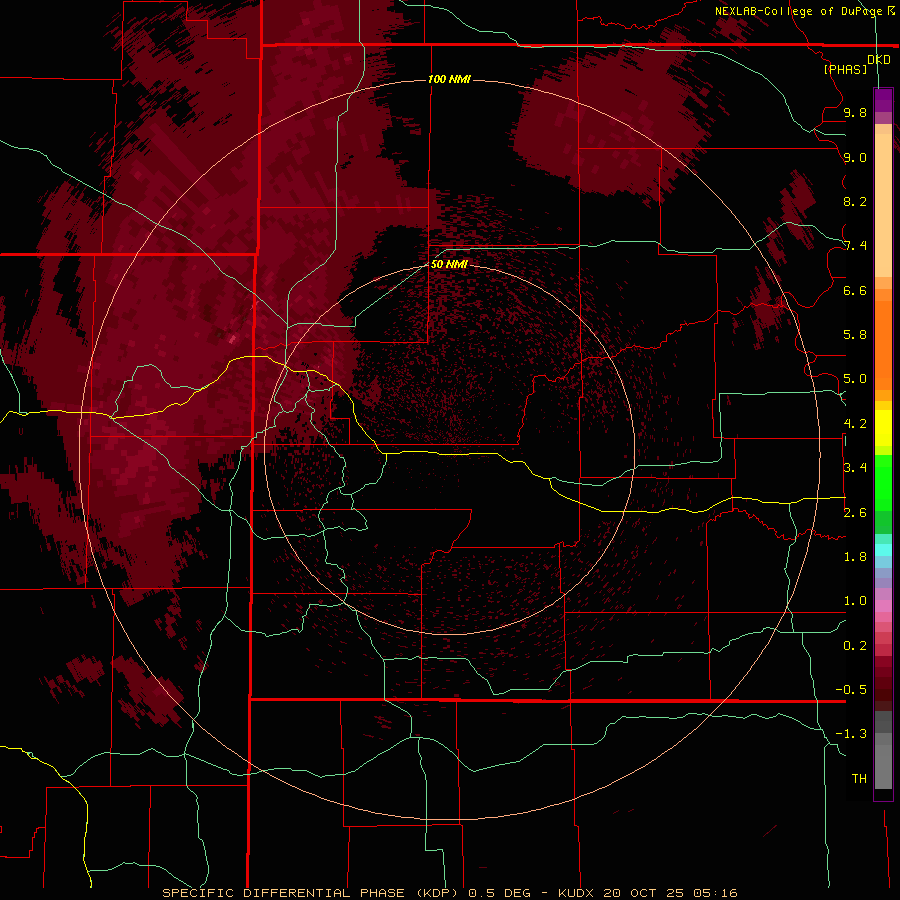Click the 1.0 value on the color scale
This screenshot has width=900, height=900.
[855, 601]
